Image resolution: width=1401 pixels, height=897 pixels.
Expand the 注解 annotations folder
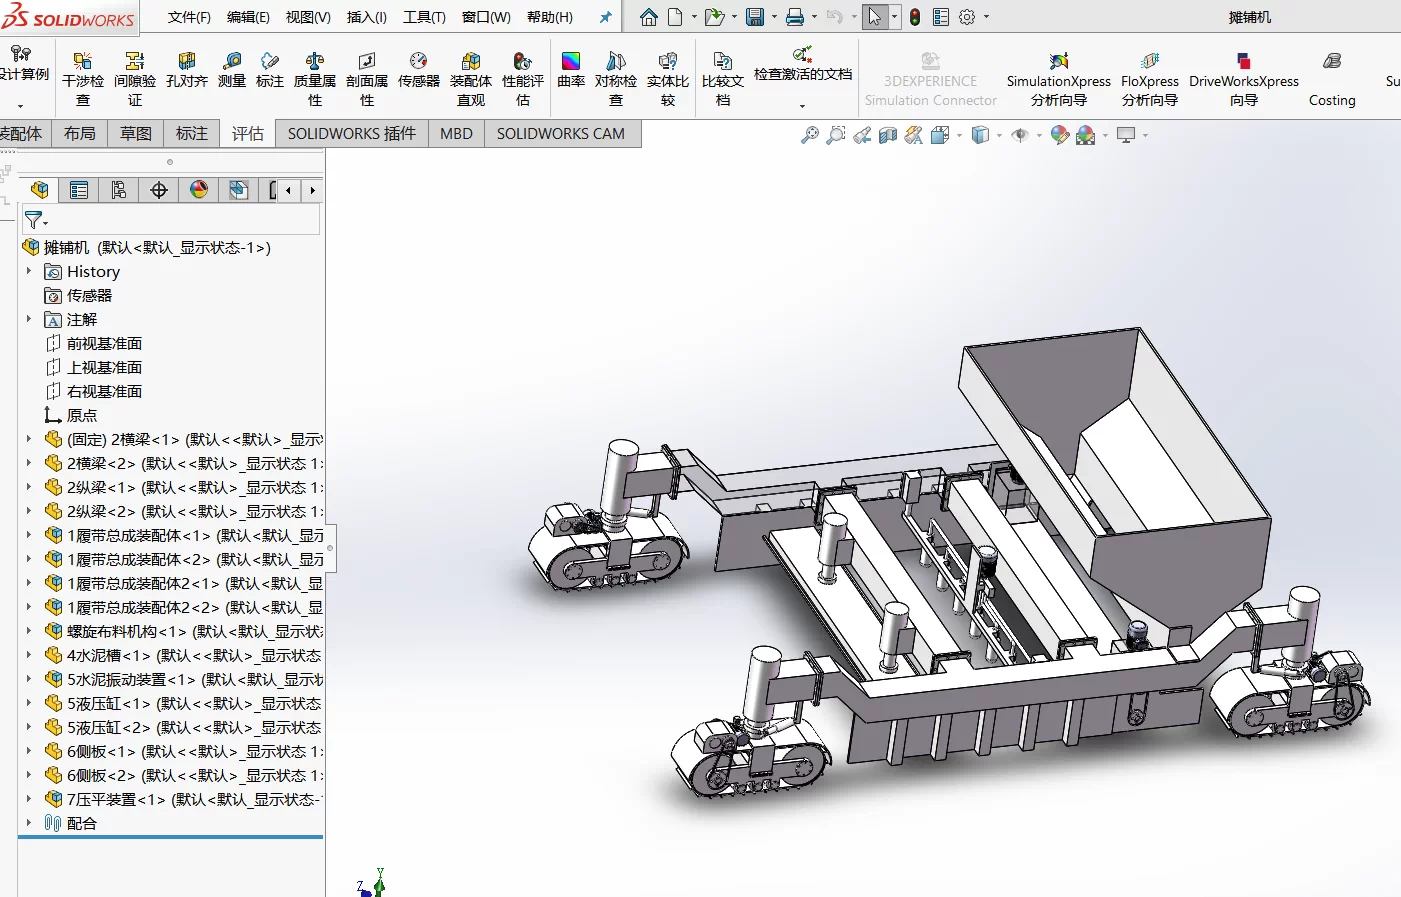click(29, 319)
